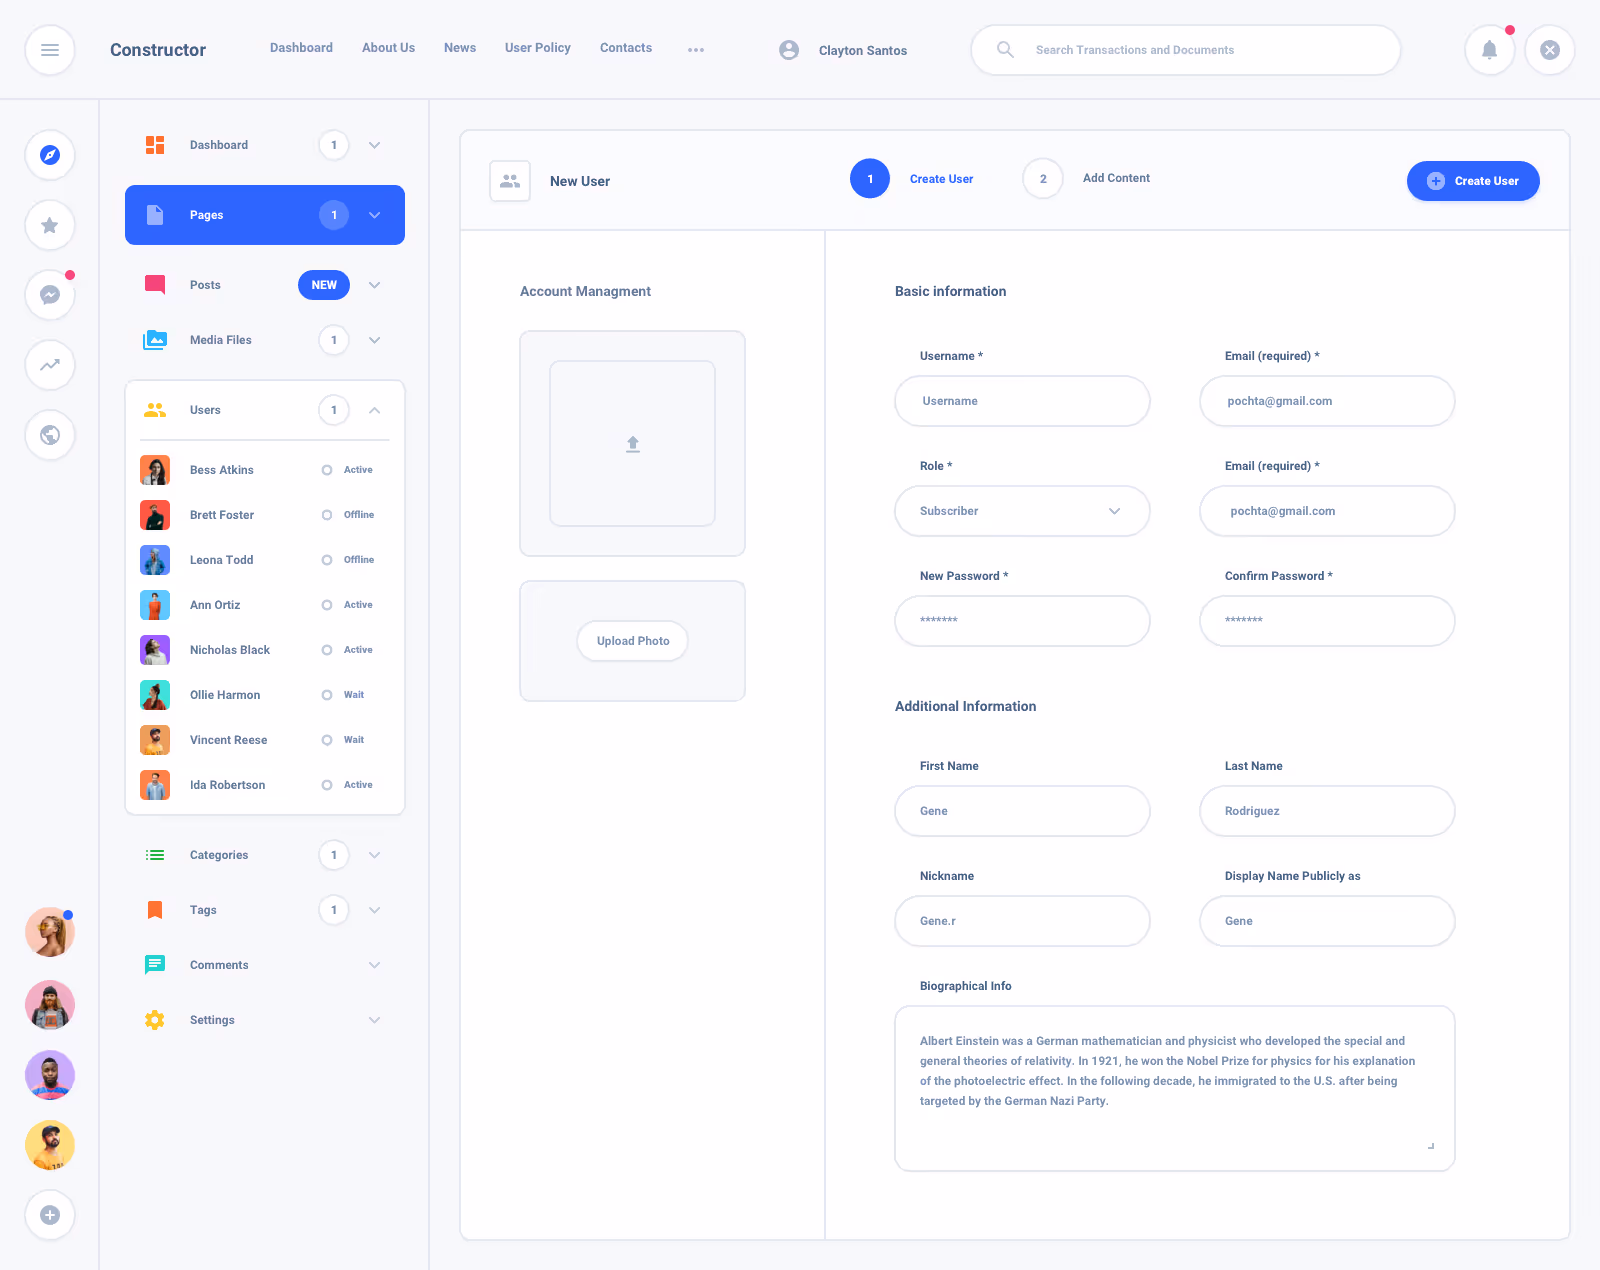Click the NEW badge on Posts
This screenshot has height=1270, width=1600.
coord(324,285)
